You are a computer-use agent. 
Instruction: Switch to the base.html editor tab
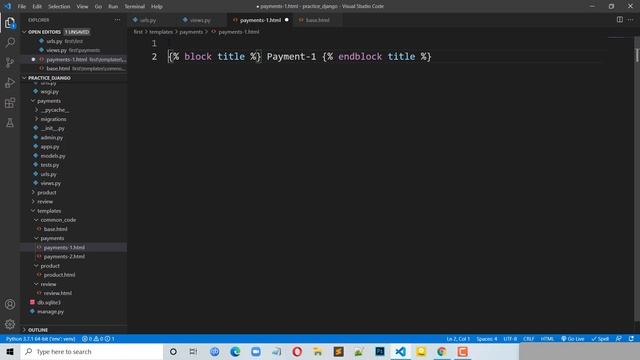pyautogui.click(x=318, y=20)
